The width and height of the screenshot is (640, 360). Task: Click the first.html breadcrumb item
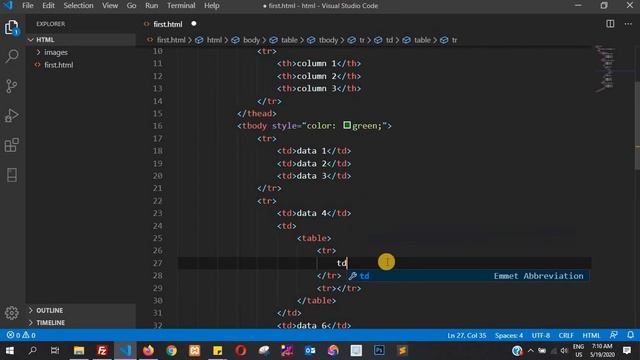pyautogui.click(x=171, y=40)
